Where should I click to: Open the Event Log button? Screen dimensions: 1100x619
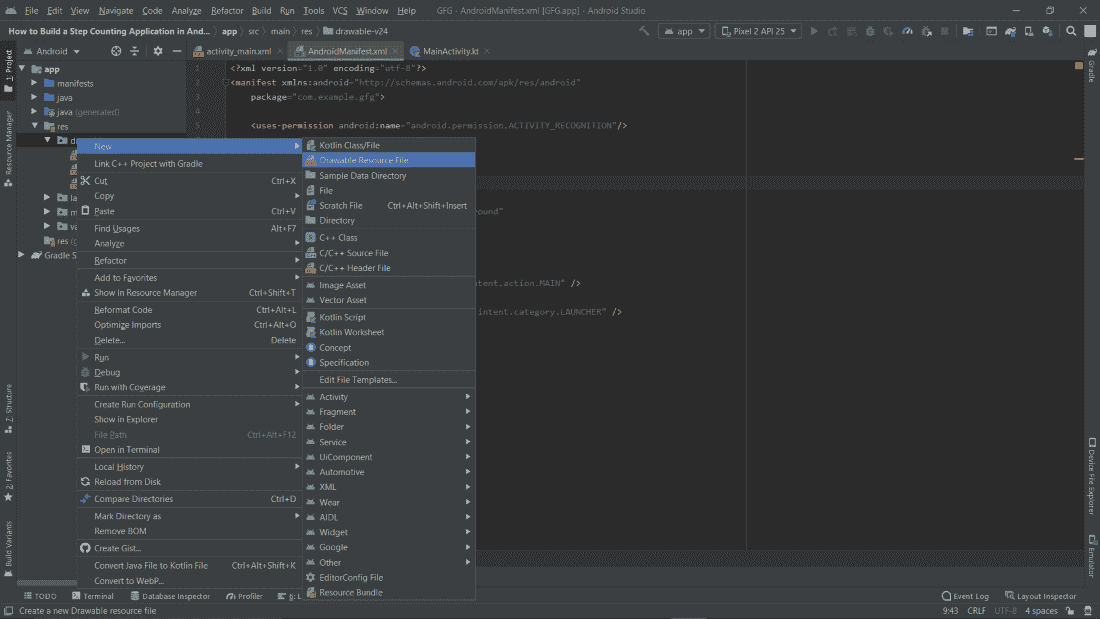click(965, 596)
